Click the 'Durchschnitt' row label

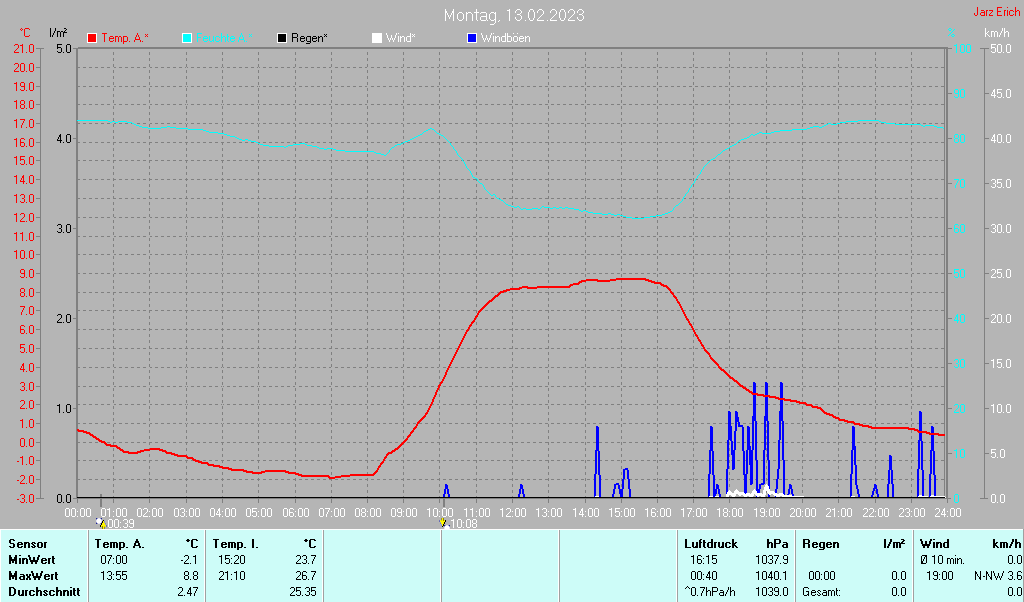[44, 592]
